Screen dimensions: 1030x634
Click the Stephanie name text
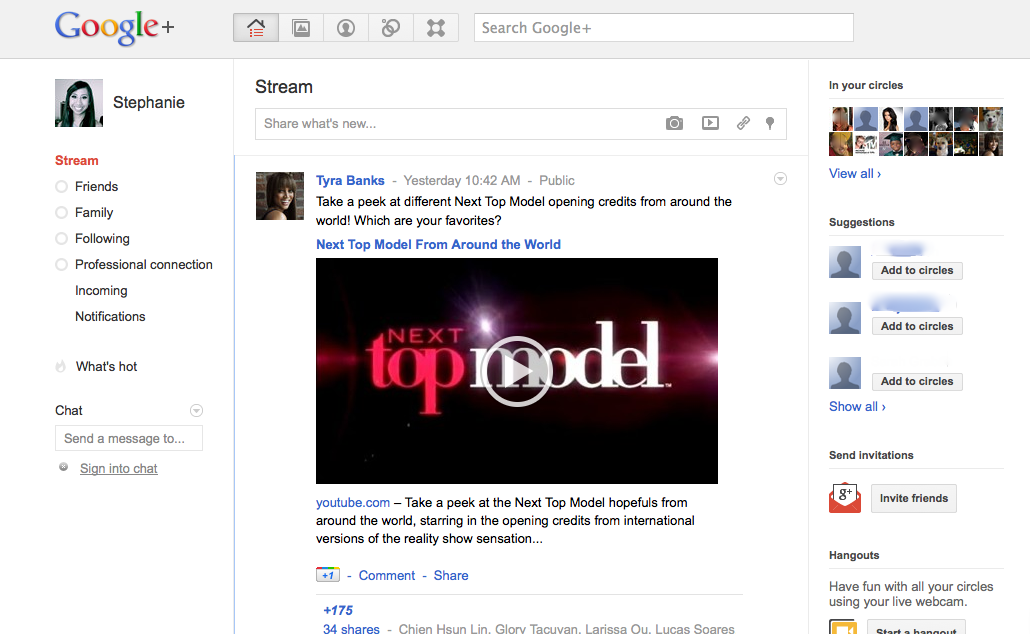148,102
